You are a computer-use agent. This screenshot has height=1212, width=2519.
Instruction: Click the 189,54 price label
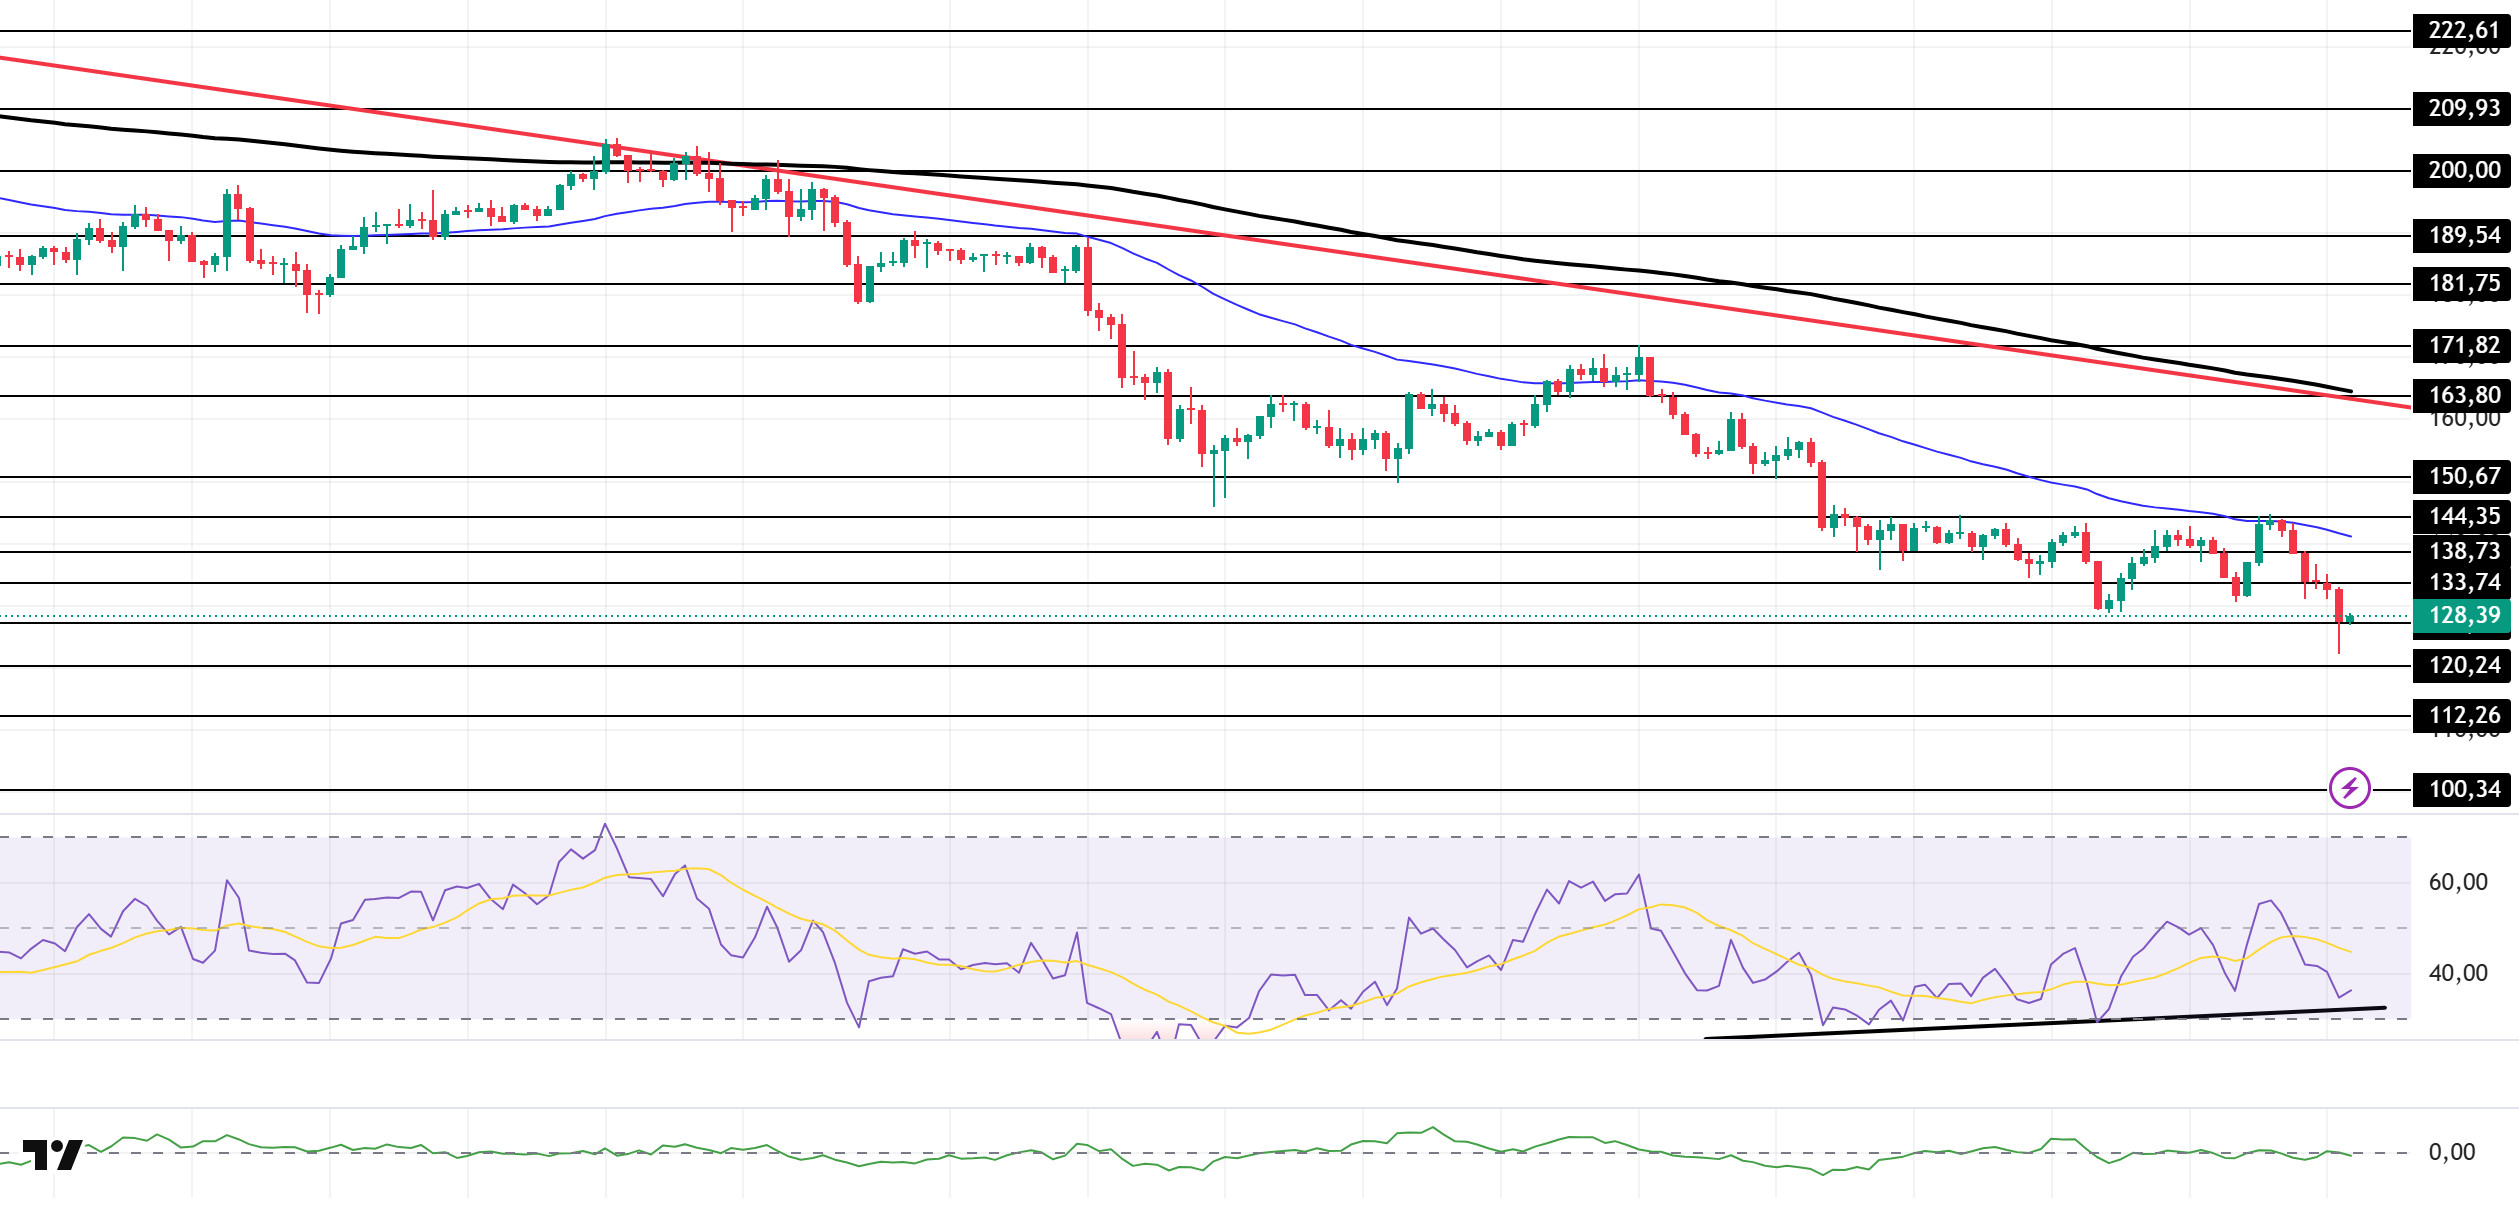2463,235
